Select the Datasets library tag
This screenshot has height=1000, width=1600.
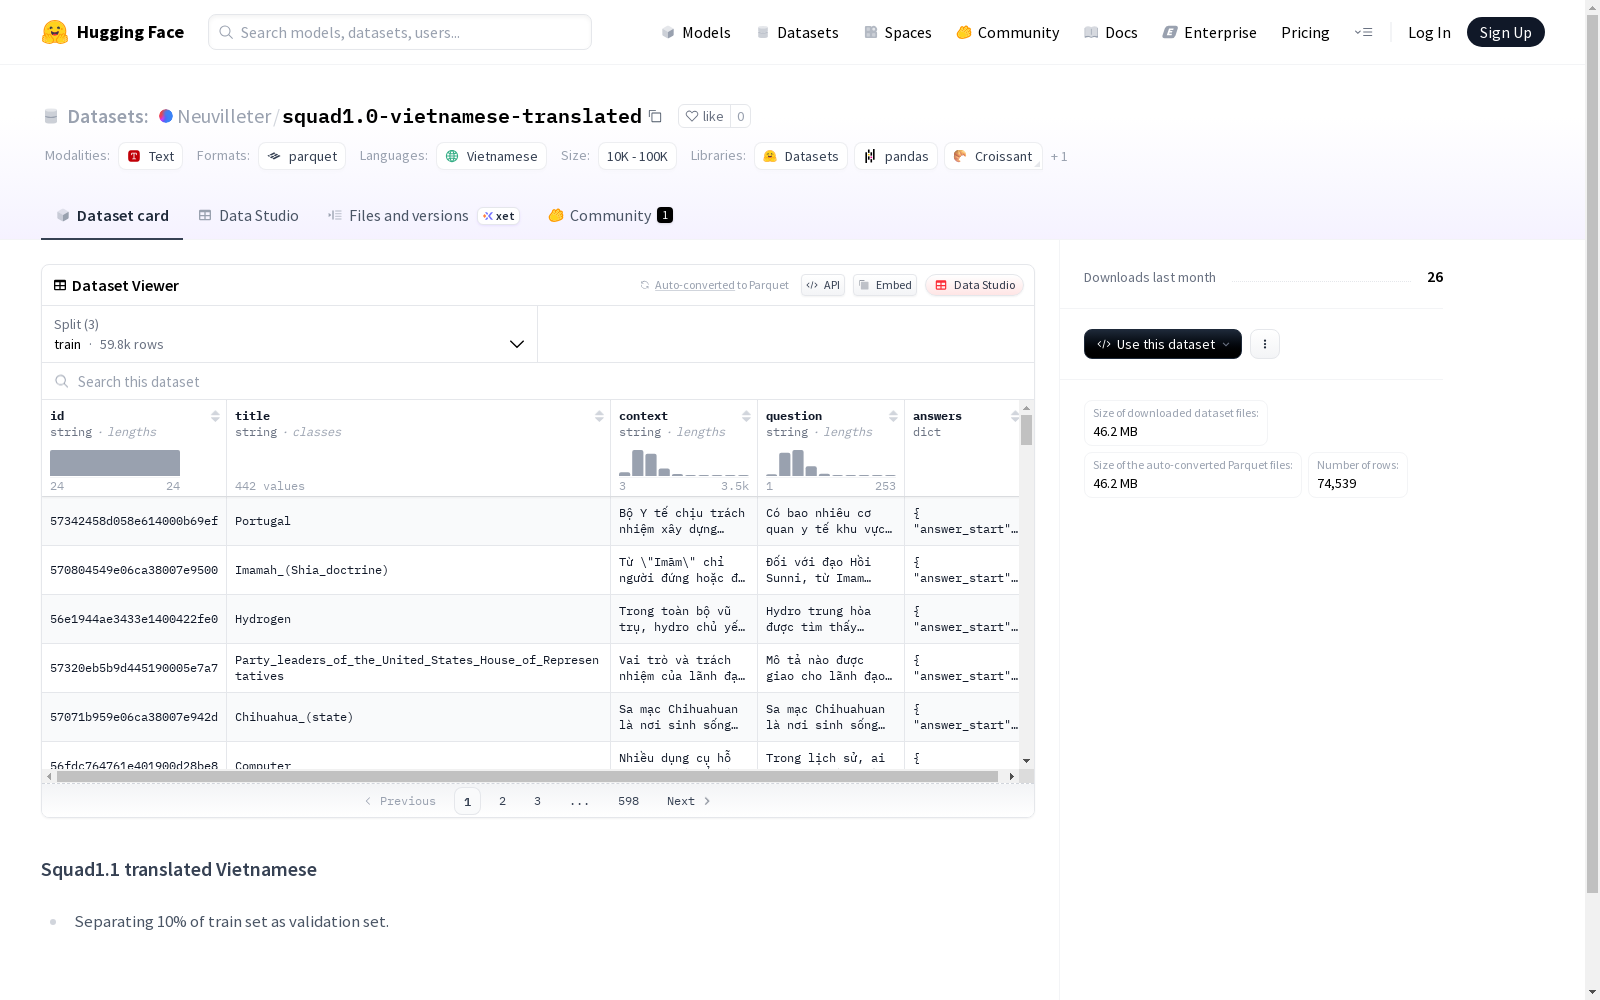click(801, 156)
